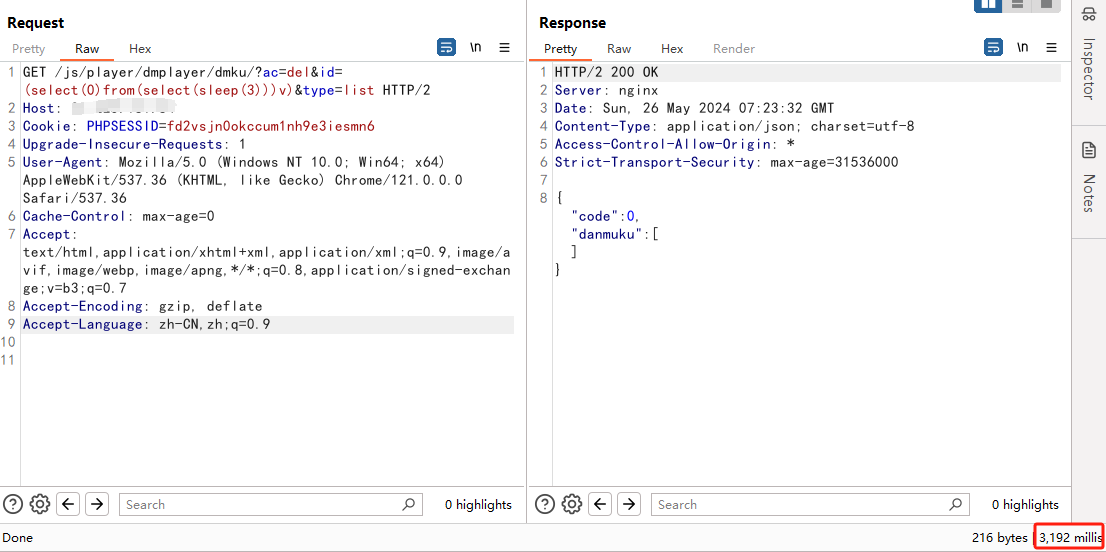Click 'Strict-Transport-Security' response header

pos(727,162)
